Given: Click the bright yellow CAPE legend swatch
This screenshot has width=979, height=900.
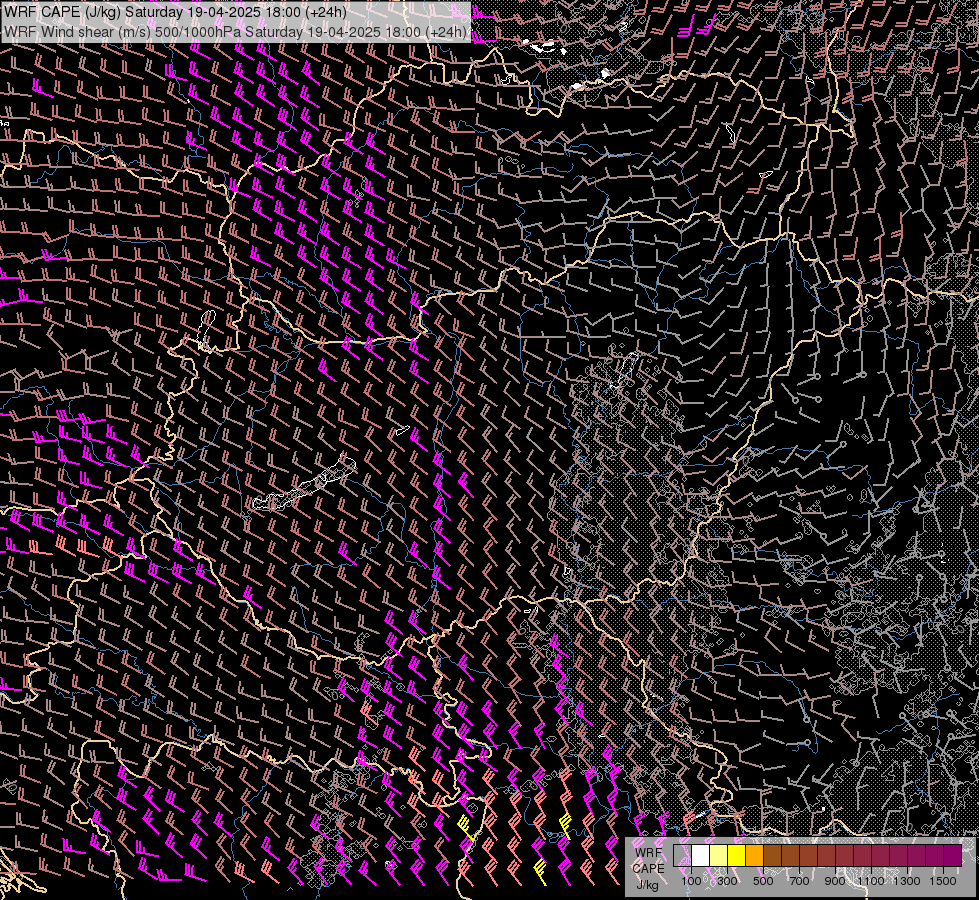Looking at the screenshot, I should [x=737, y=856].
